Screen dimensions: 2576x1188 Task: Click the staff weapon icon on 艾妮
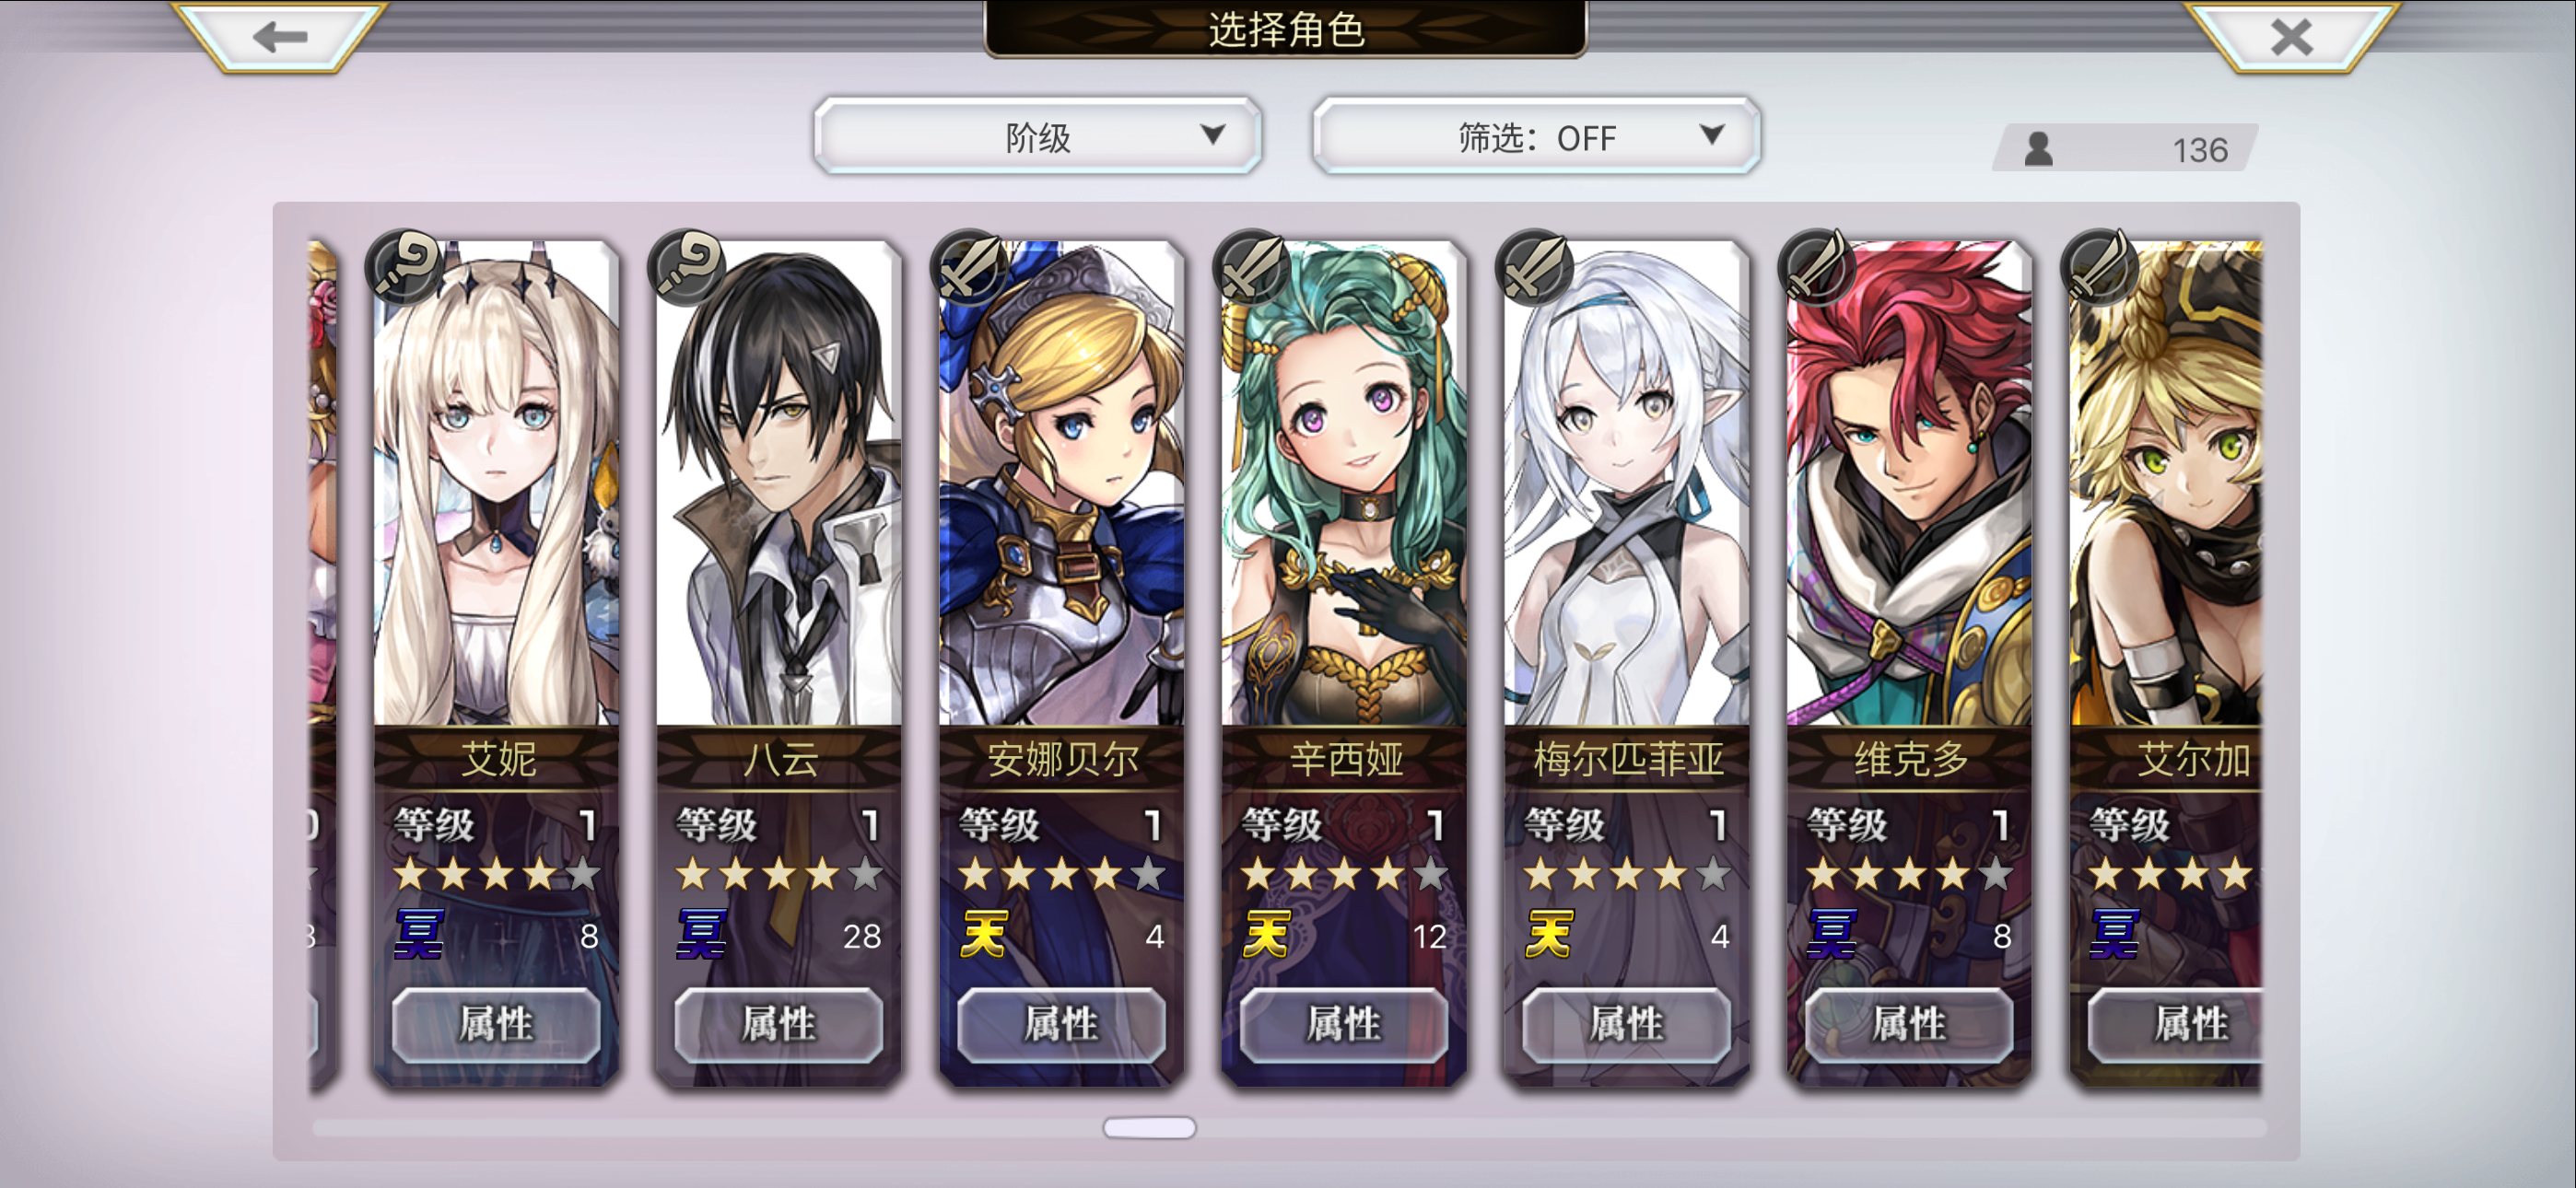tap(404, 267)
